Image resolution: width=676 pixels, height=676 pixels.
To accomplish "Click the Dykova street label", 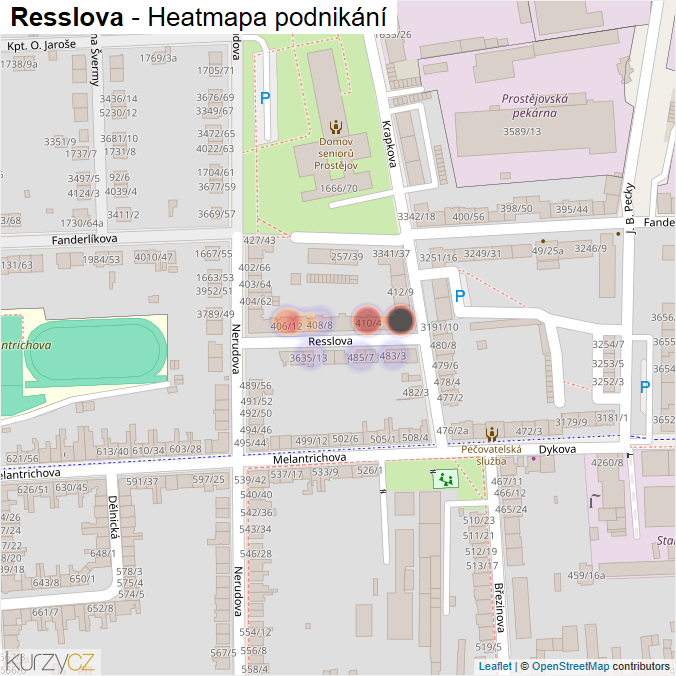I will coord(557,449).
